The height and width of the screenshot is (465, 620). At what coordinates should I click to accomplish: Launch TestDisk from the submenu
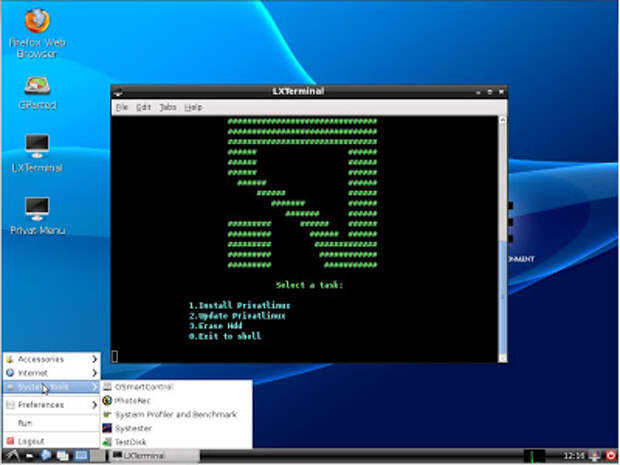(177, 442)
